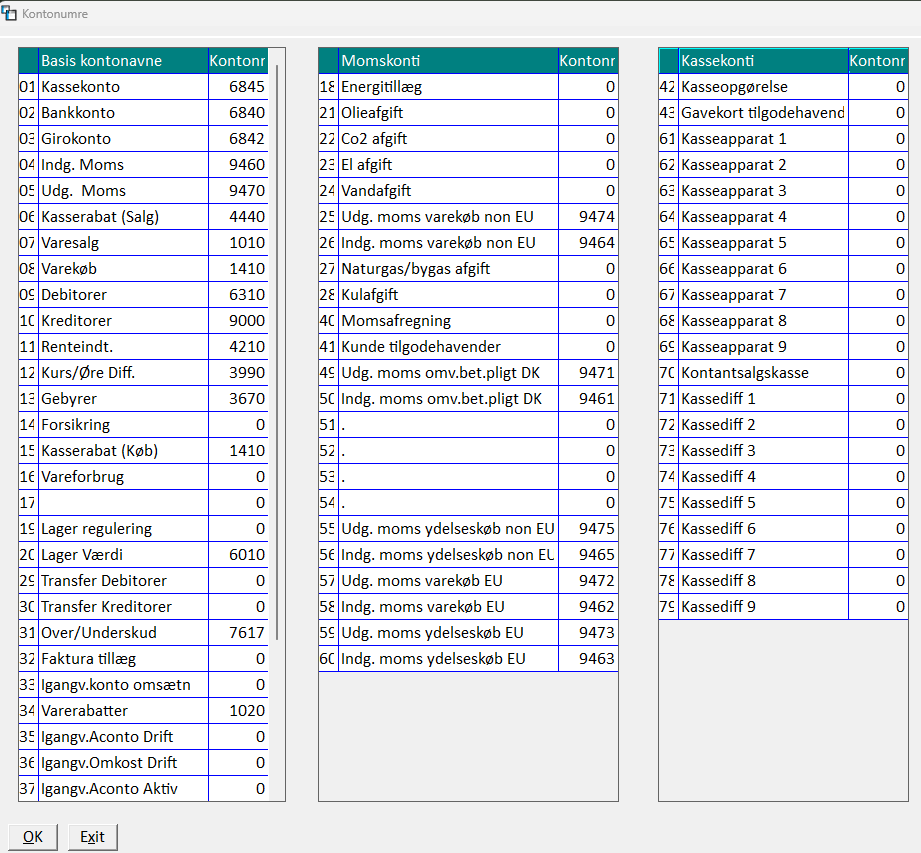Select the Kasseopgørelse row
Screen dimensions: 921x853
[784, 87]
